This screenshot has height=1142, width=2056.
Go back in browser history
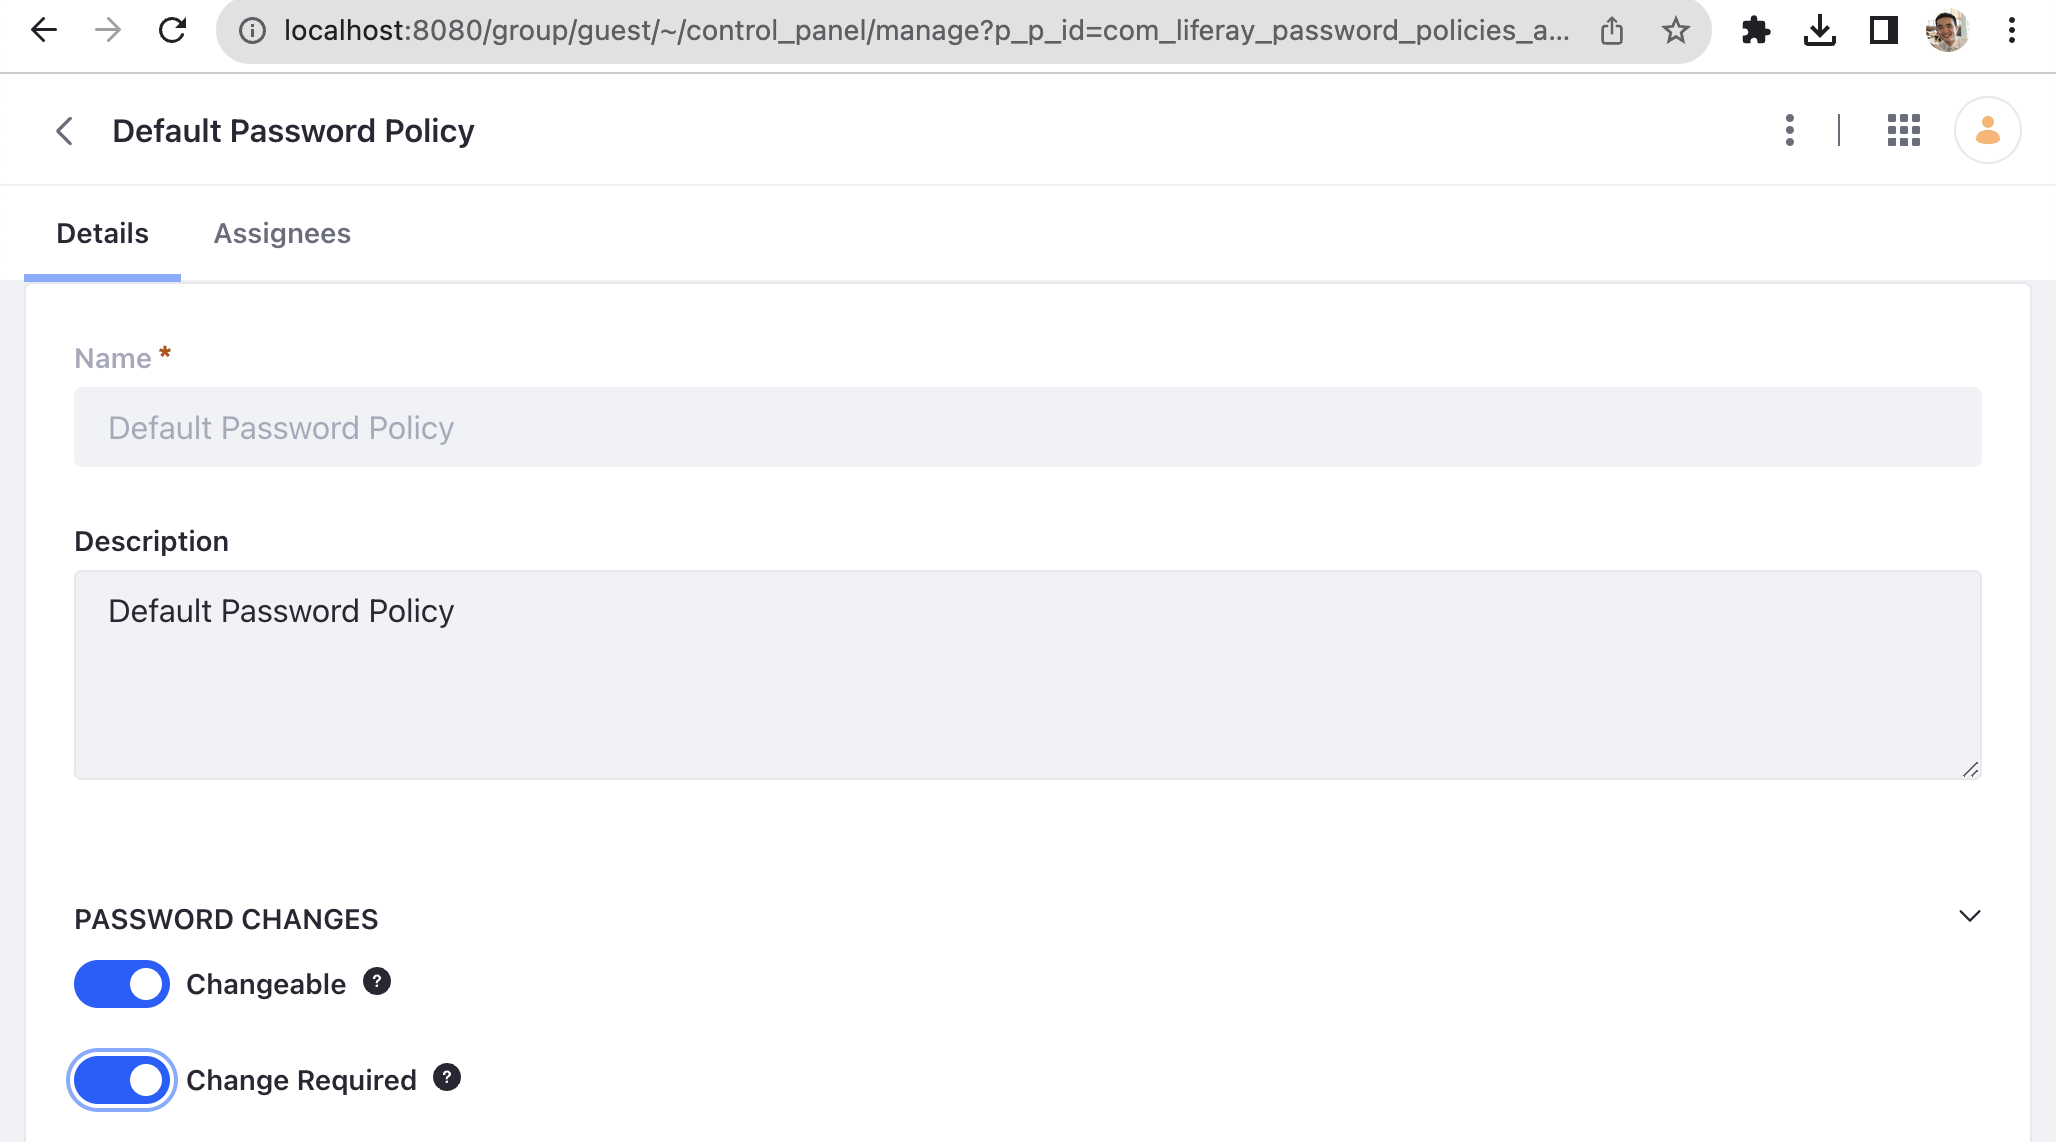(43, 30)
